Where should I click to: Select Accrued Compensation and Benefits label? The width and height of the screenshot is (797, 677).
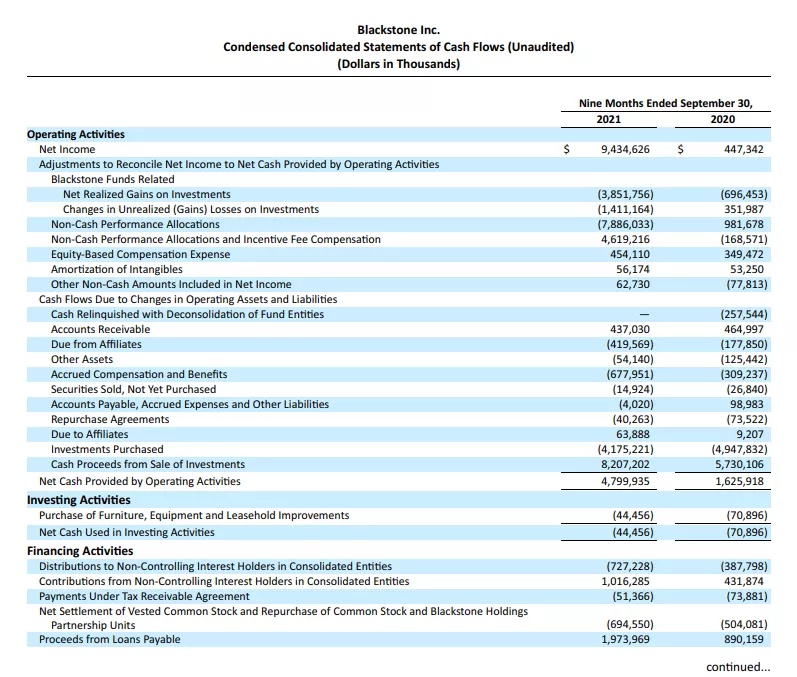139,374
